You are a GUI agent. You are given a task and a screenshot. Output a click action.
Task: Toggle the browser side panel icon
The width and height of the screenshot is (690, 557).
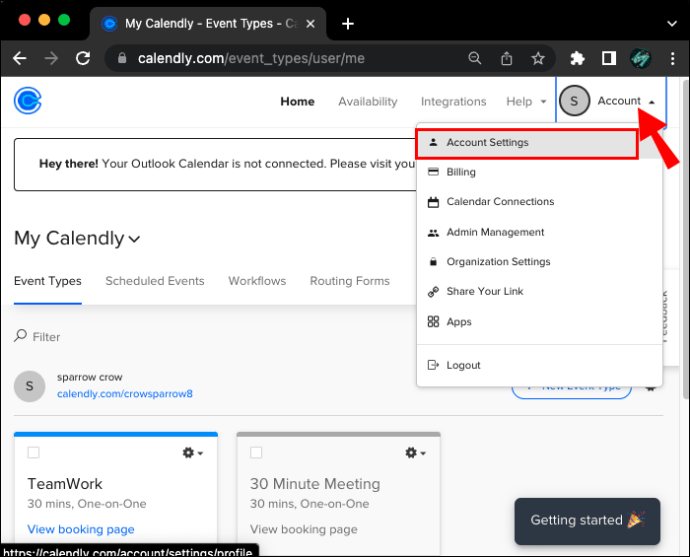coord(609,58)
